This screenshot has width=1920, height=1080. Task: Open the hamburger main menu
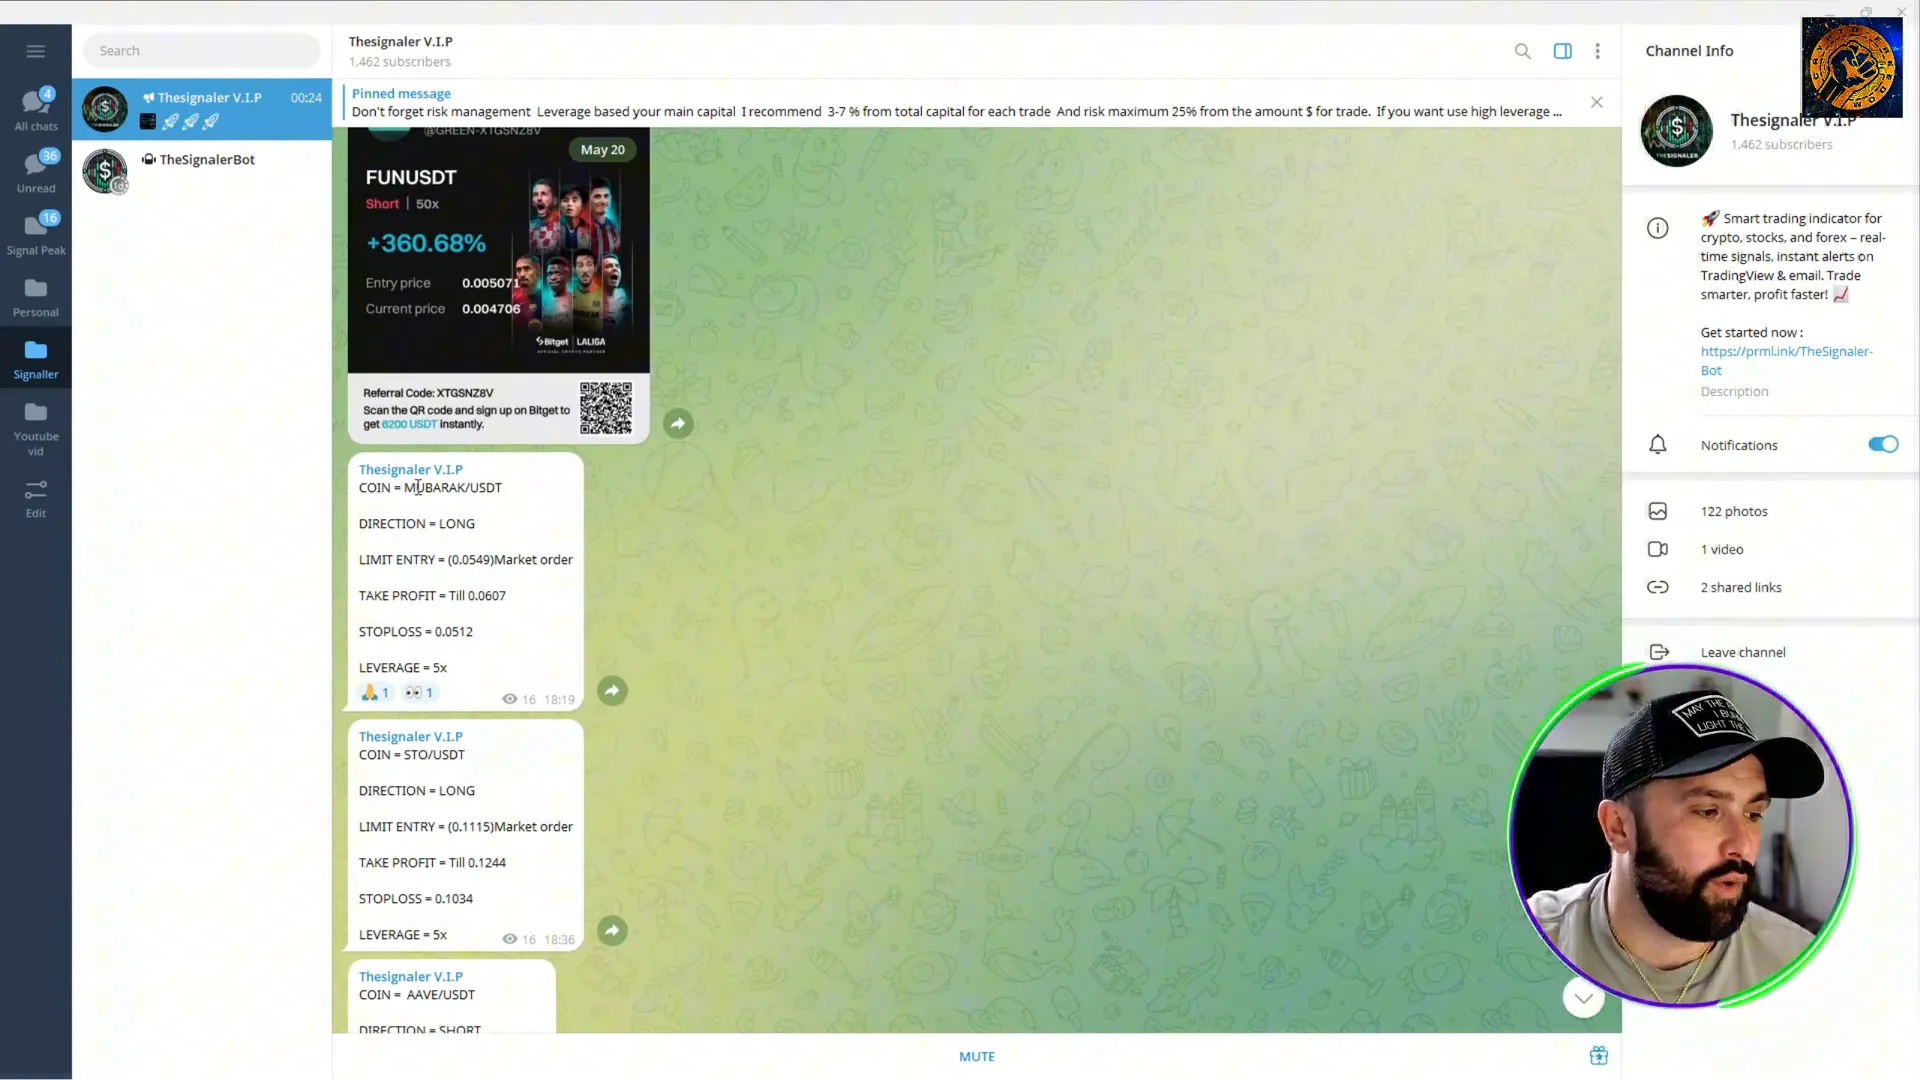point(36,51)
